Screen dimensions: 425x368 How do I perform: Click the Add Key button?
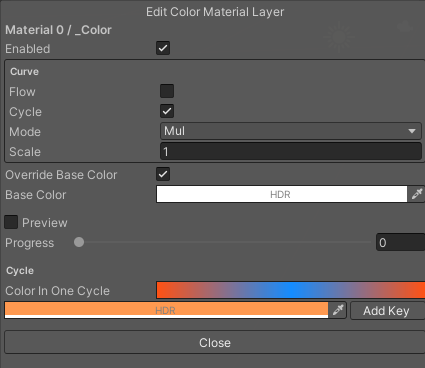(387, 311)
